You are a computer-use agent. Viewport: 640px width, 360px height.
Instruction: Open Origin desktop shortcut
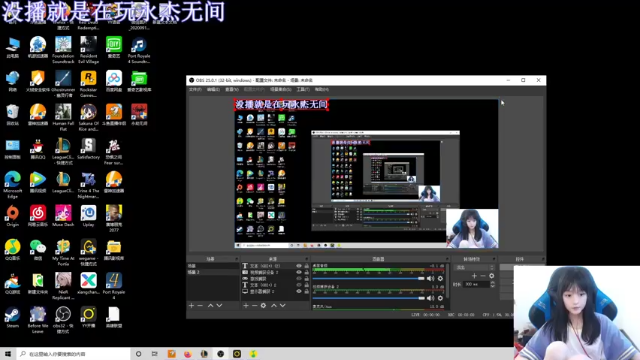13,216
